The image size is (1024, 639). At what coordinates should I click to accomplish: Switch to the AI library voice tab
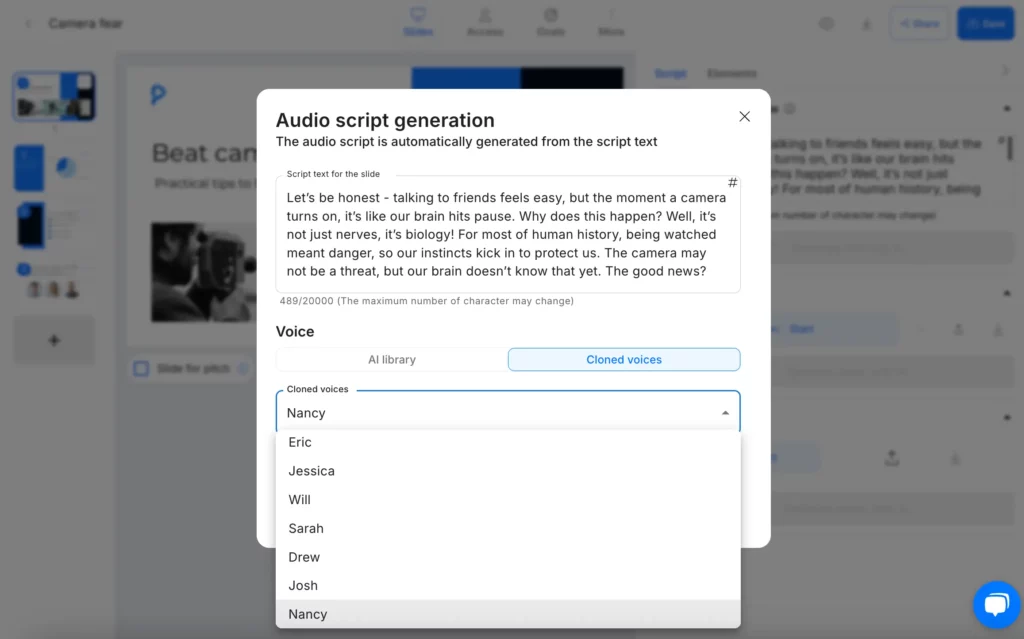[391, 360]
